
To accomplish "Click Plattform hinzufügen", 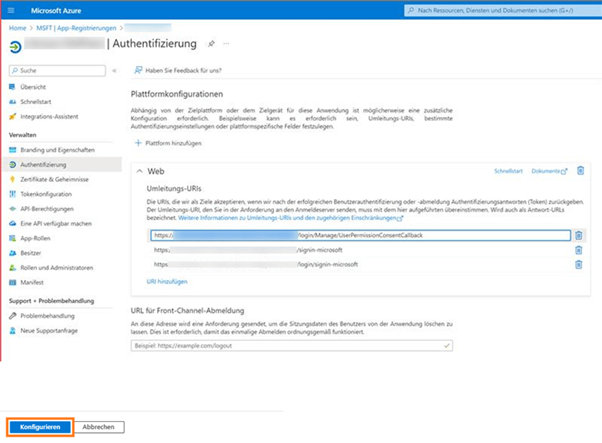I will pyautogui.click(x=168, y=143).
